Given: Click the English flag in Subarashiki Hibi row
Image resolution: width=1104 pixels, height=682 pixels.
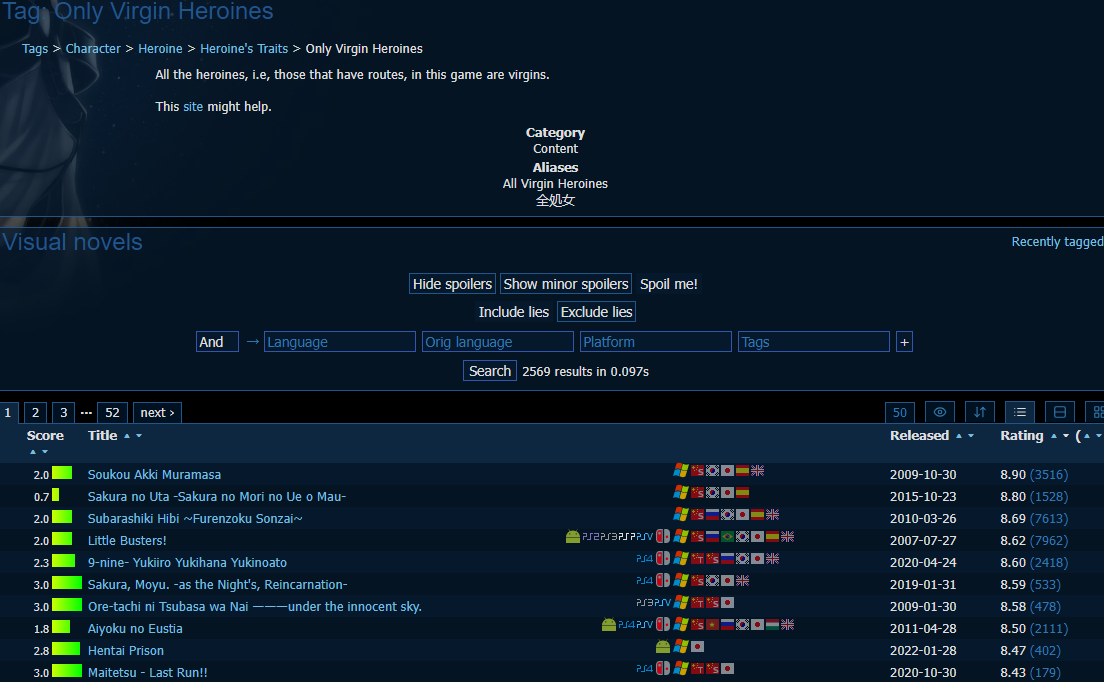Looking at the screenshot, I should (772, 514).
